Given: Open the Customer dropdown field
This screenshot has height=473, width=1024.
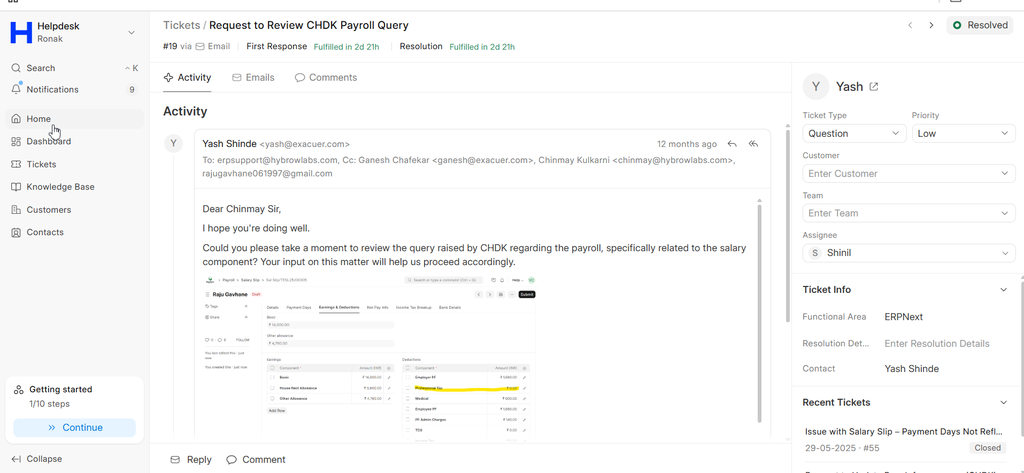Looking at the screenshot, I should tap(908, 174).
